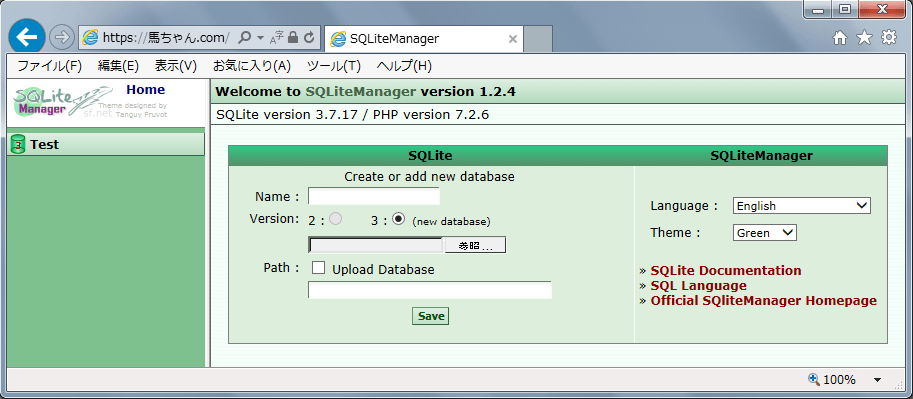Open the 表示(V) menu
Image resolution: width=913 pixels, height=399 pixels.
click(176, 66)
